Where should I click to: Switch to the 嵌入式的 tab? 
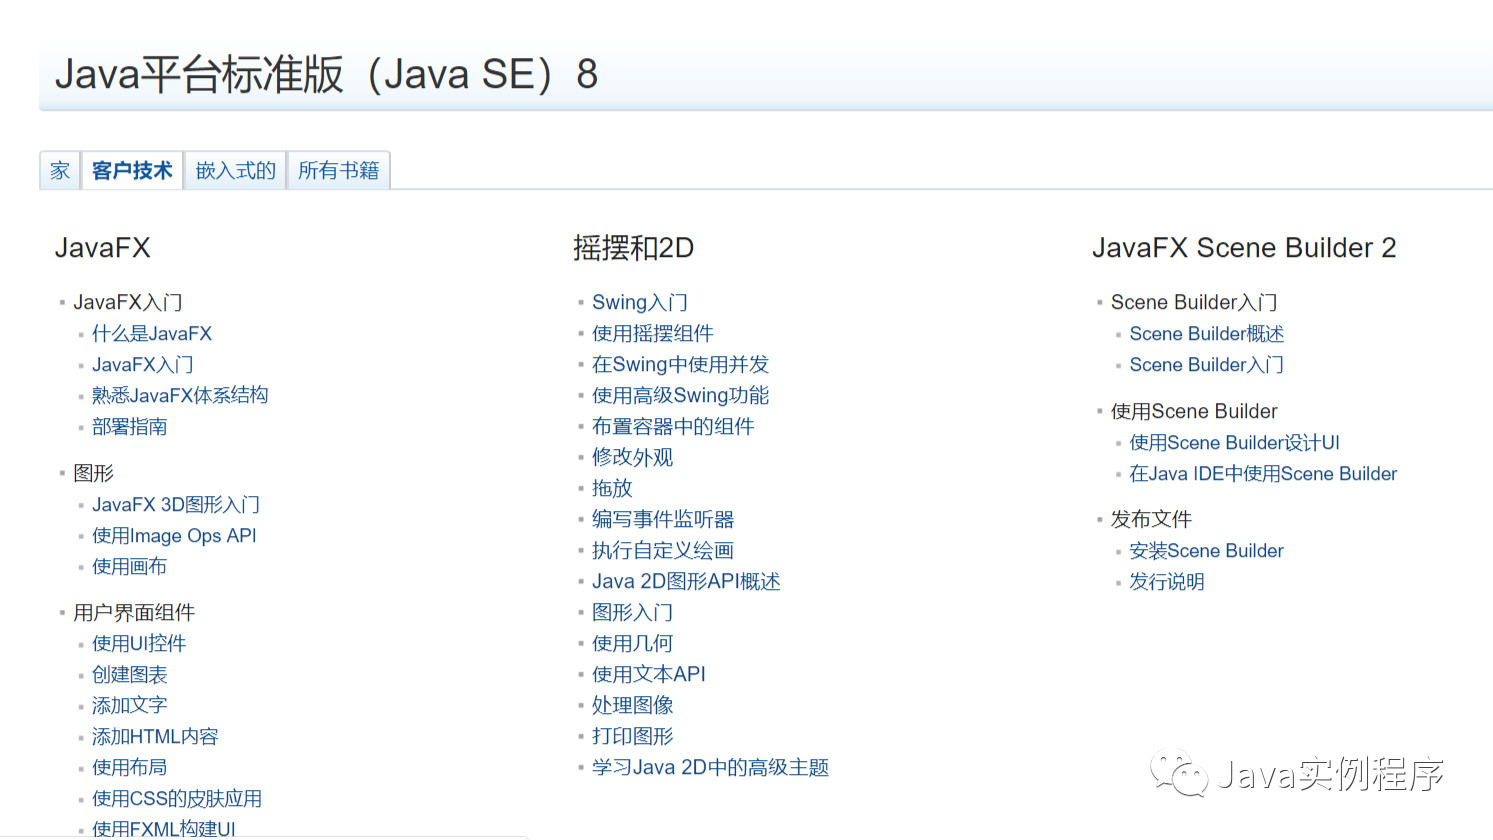tap(235, 170)
